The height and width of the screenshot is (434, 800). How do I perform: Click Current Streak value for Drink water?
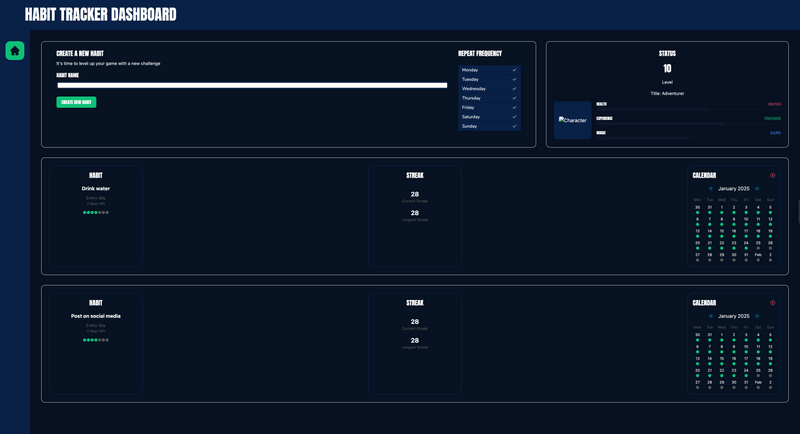[415, 194]
